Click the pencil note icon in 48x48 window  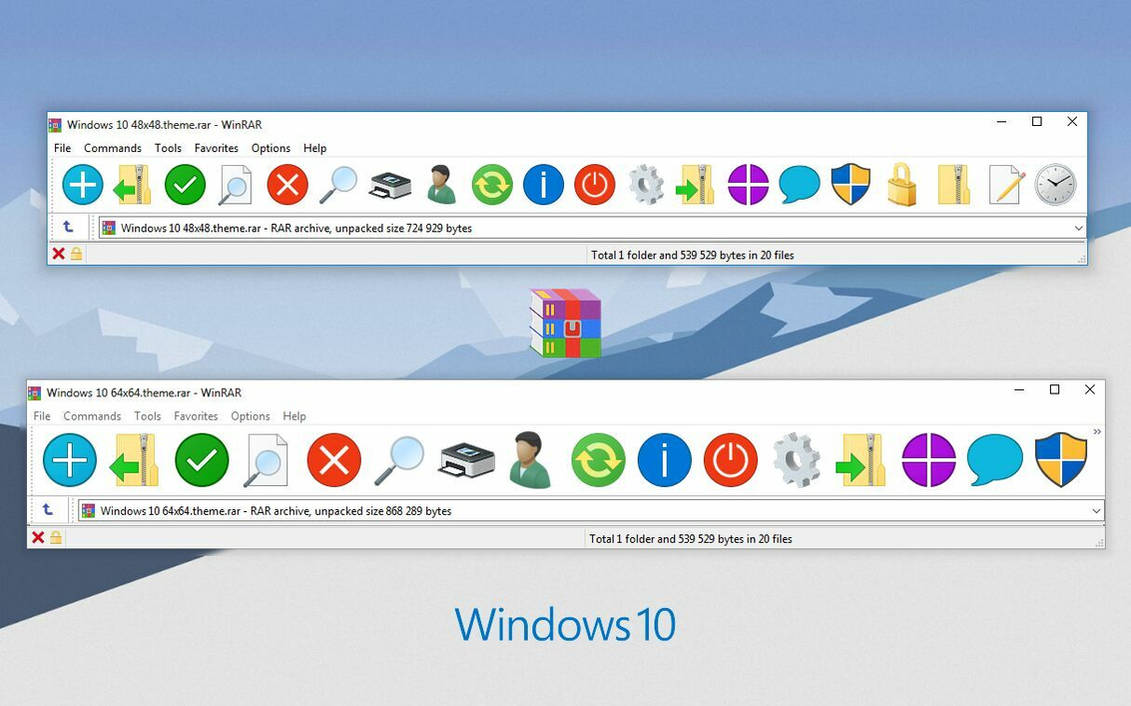[x=1006, y=185]
